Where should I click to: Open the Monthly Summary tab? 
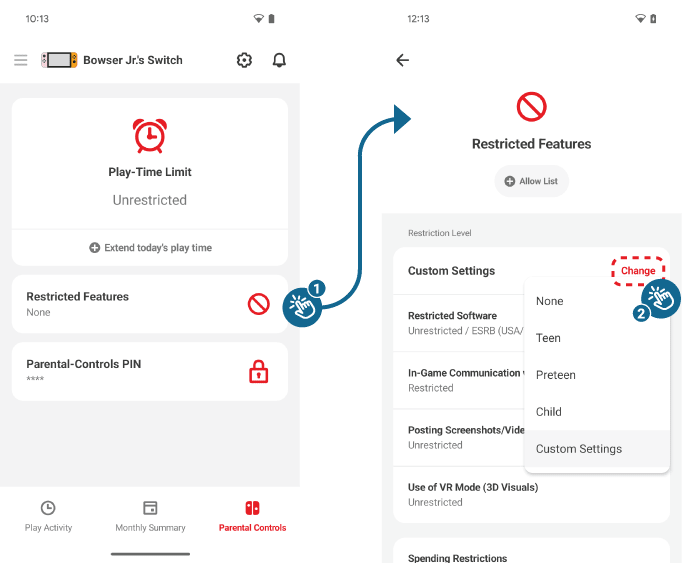[150, 516]
